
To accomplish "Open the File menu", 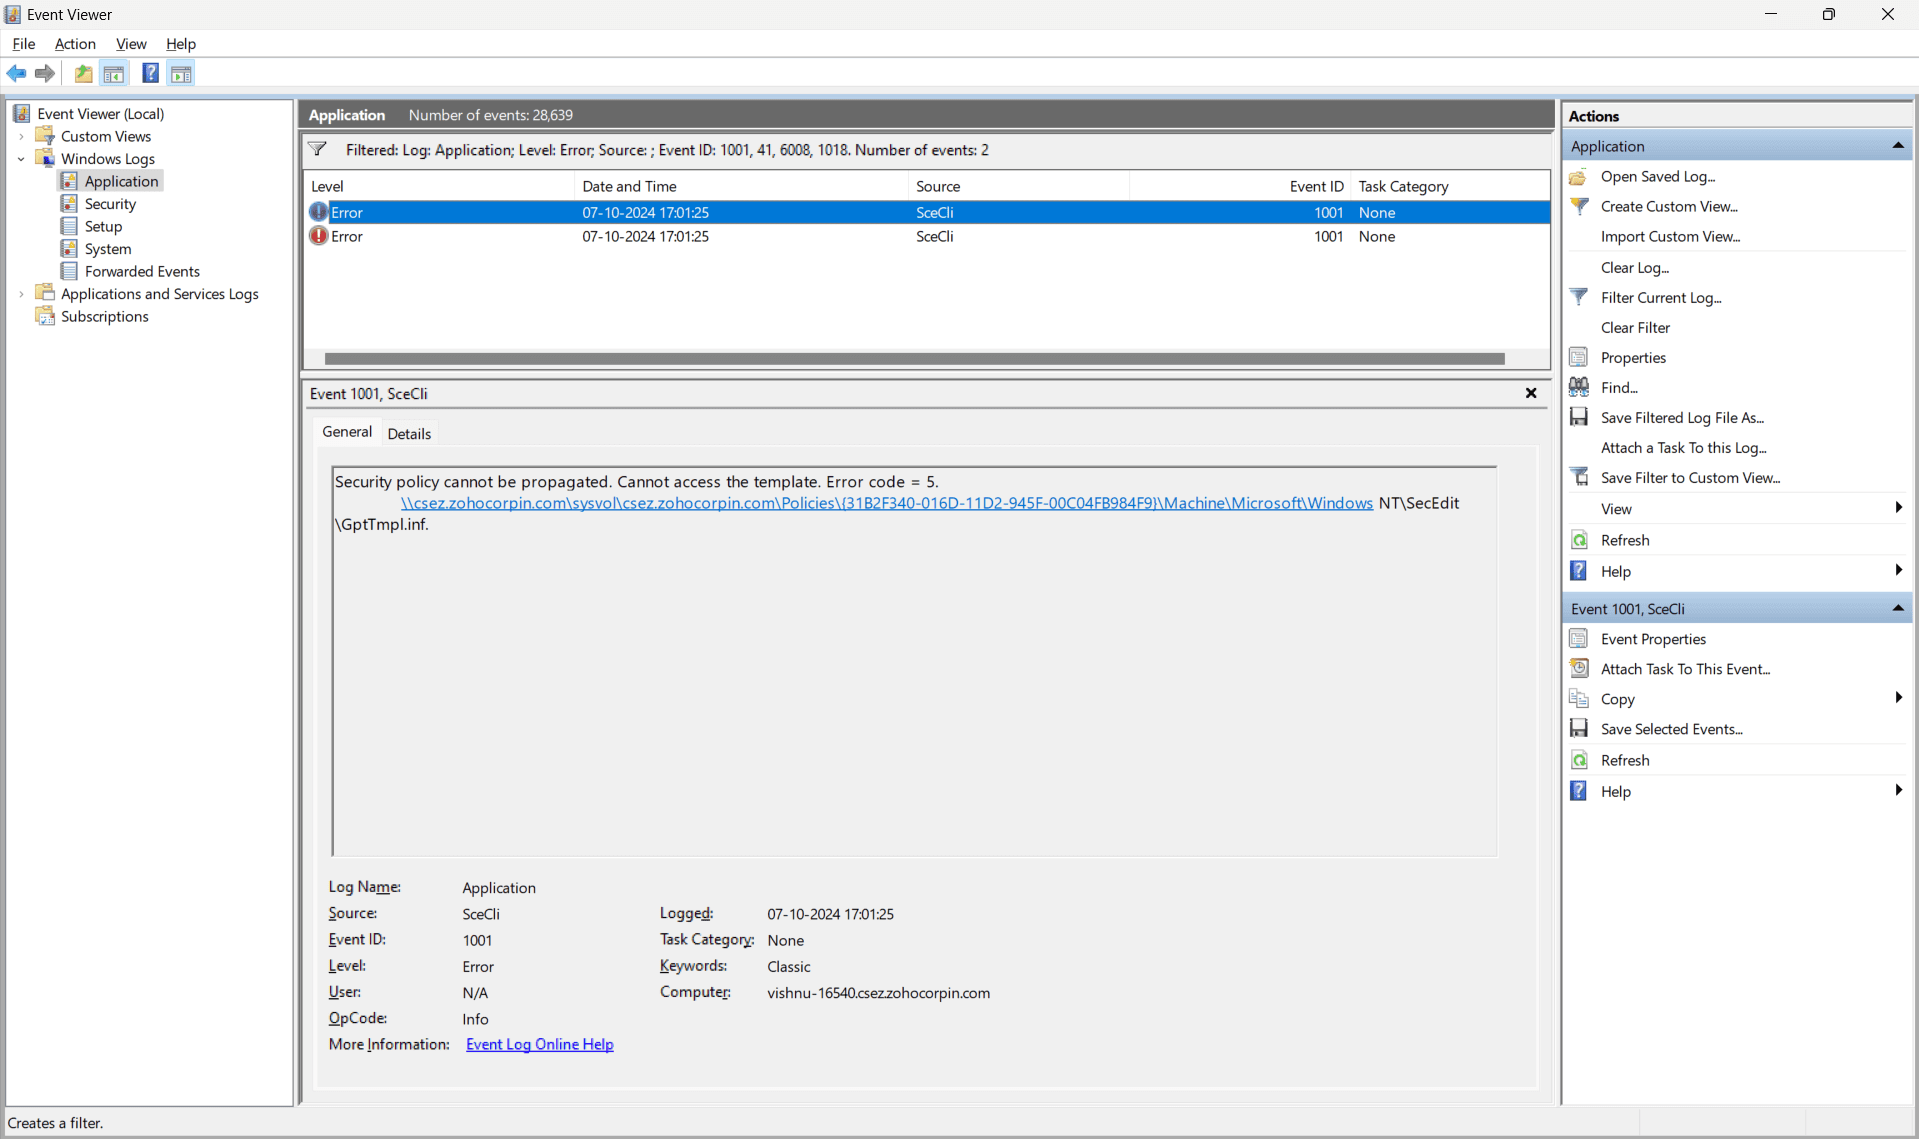I will pyautogui.click(x=24, y=44).
